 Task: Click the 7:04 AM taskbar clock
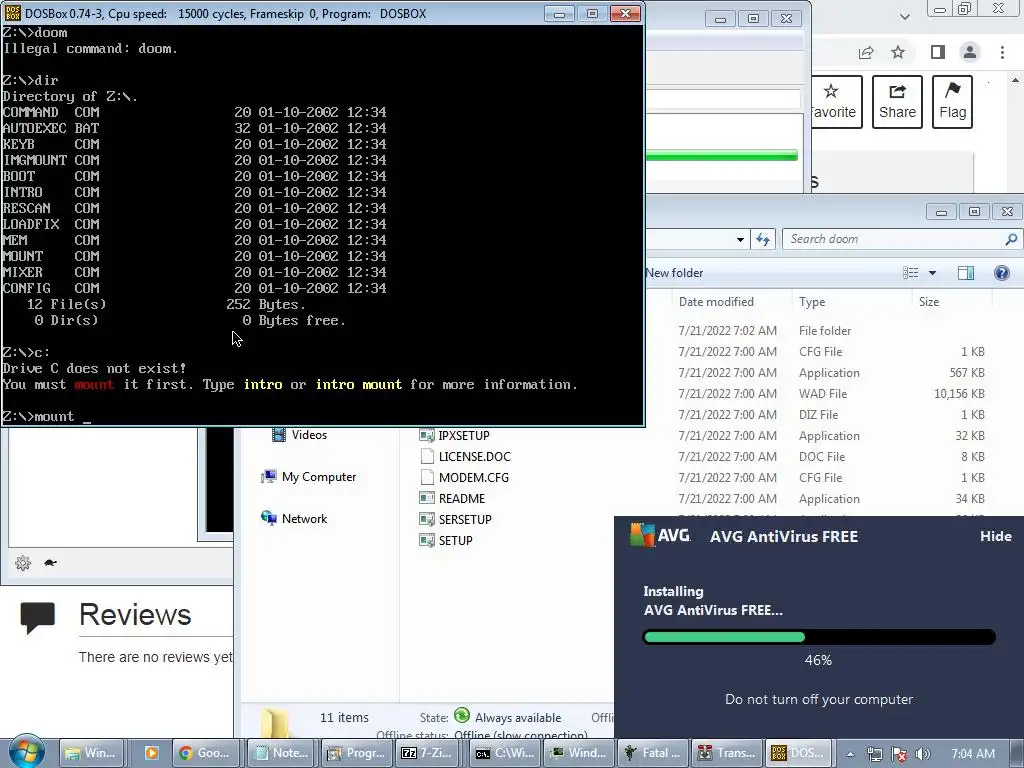coord(973,754)
